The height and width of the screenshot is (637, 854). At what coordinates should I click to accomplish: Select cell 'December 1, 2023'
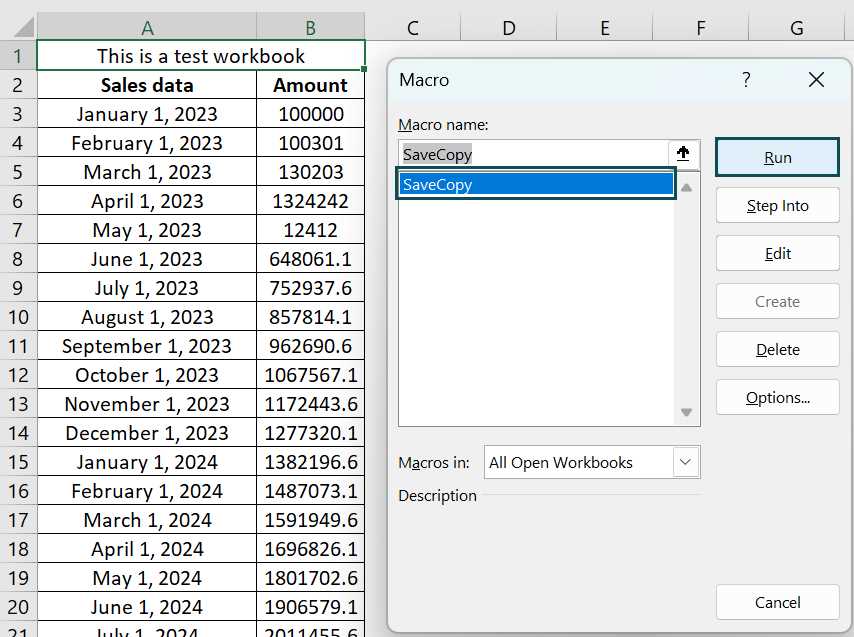147,433
